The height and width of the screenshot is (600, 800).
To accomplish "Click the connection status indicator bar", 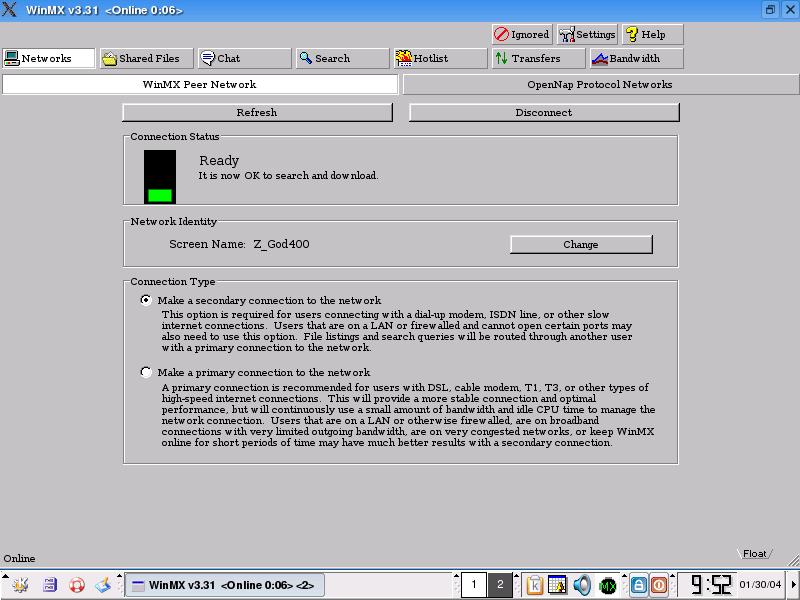I will [x=160, y=177].
